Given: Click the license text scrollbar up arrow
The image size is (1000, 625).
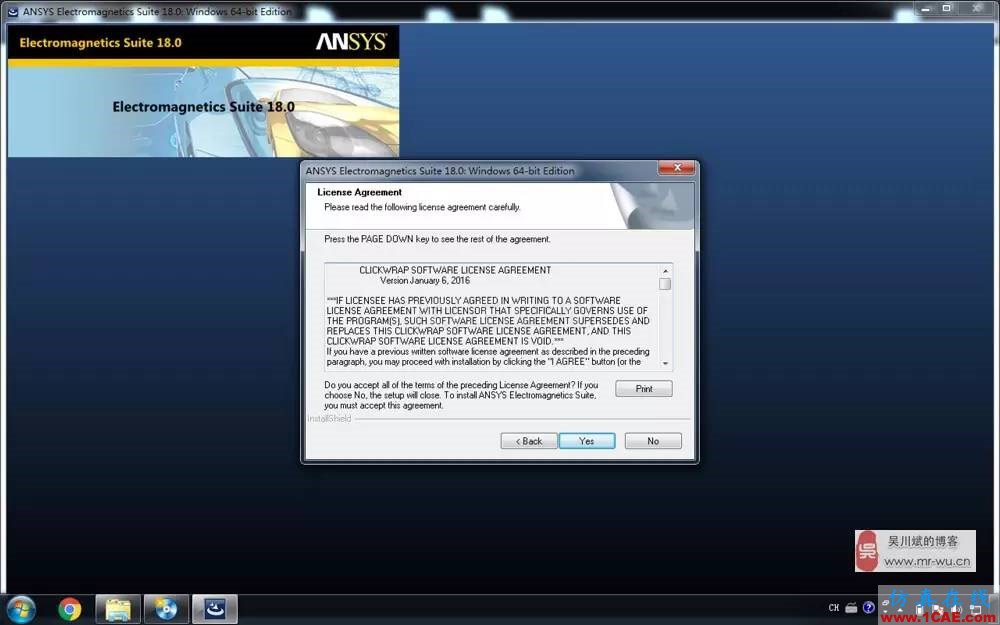Looking at the screenshot, I should click(x=665, y=270).
